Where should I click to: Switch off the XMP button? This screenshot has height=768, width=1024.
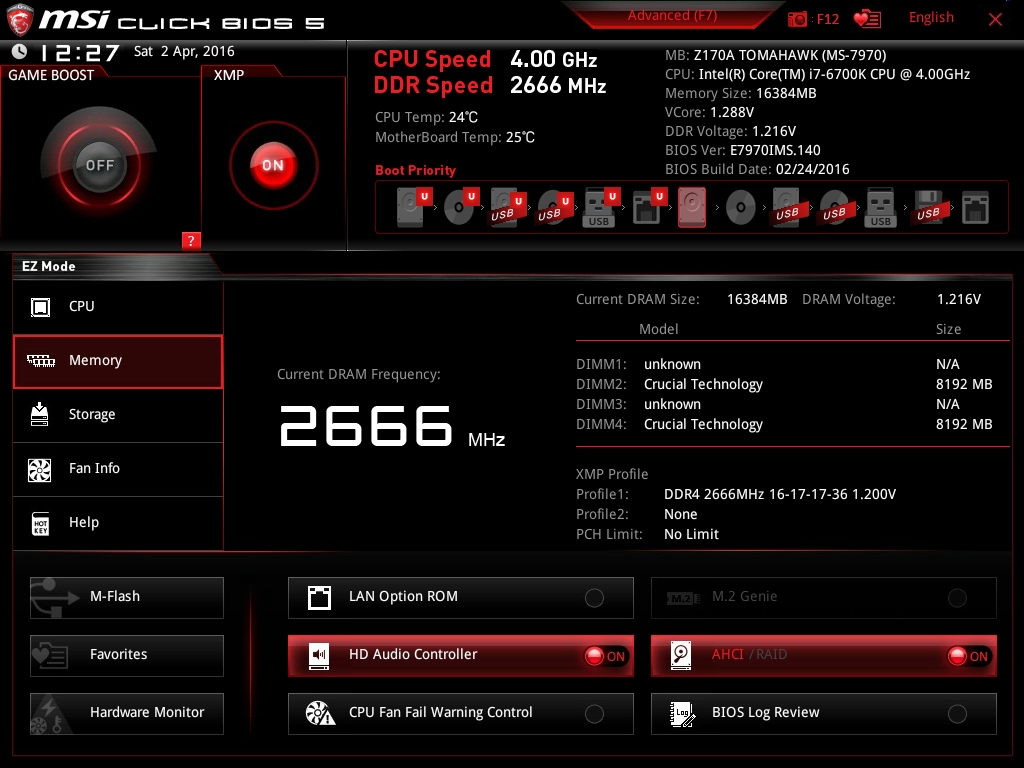point(273,165)
